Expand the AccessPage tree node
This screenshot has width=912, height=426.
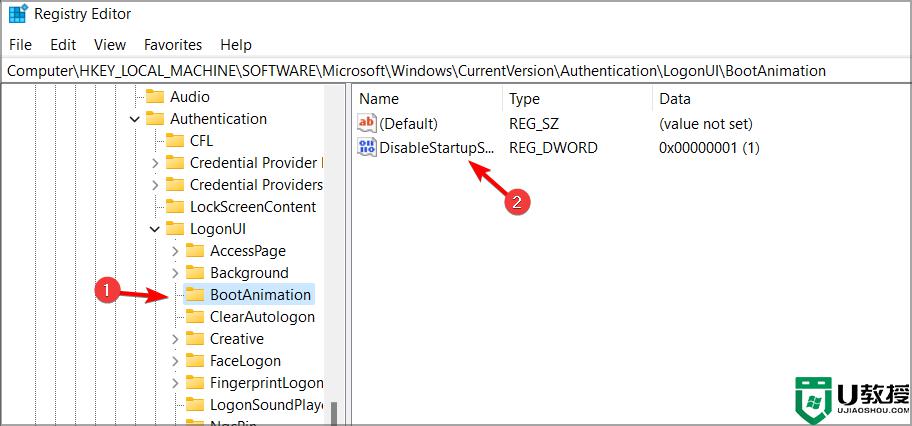[x=175, y=251]
